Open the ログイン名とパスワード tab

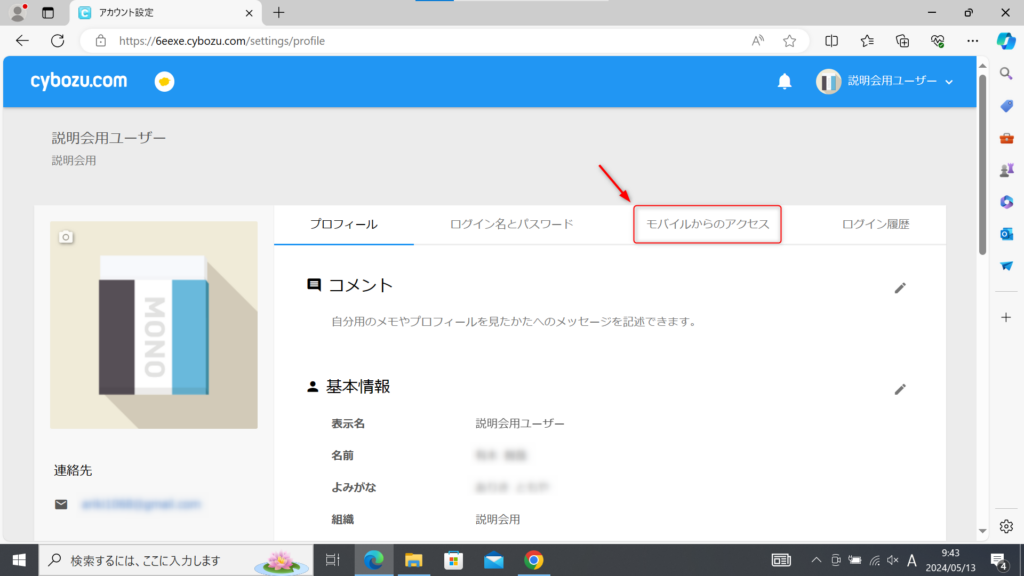(x=512, y=225)
